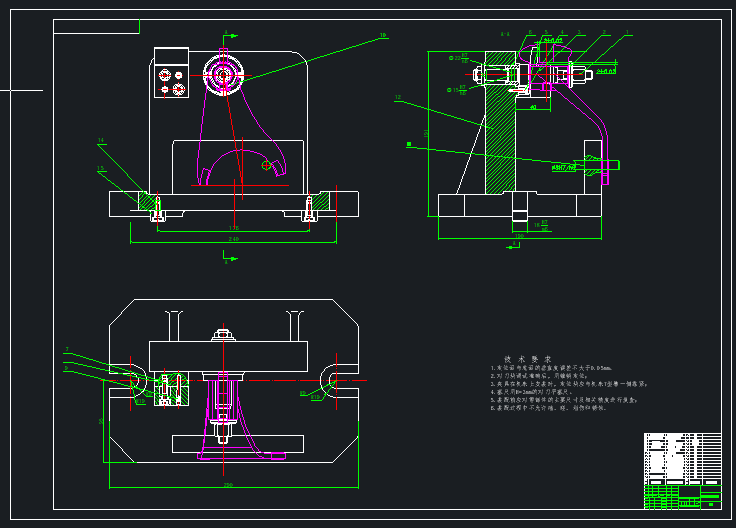
Task: Select the 22 H7/n6 fit callout
Action: 459,58
